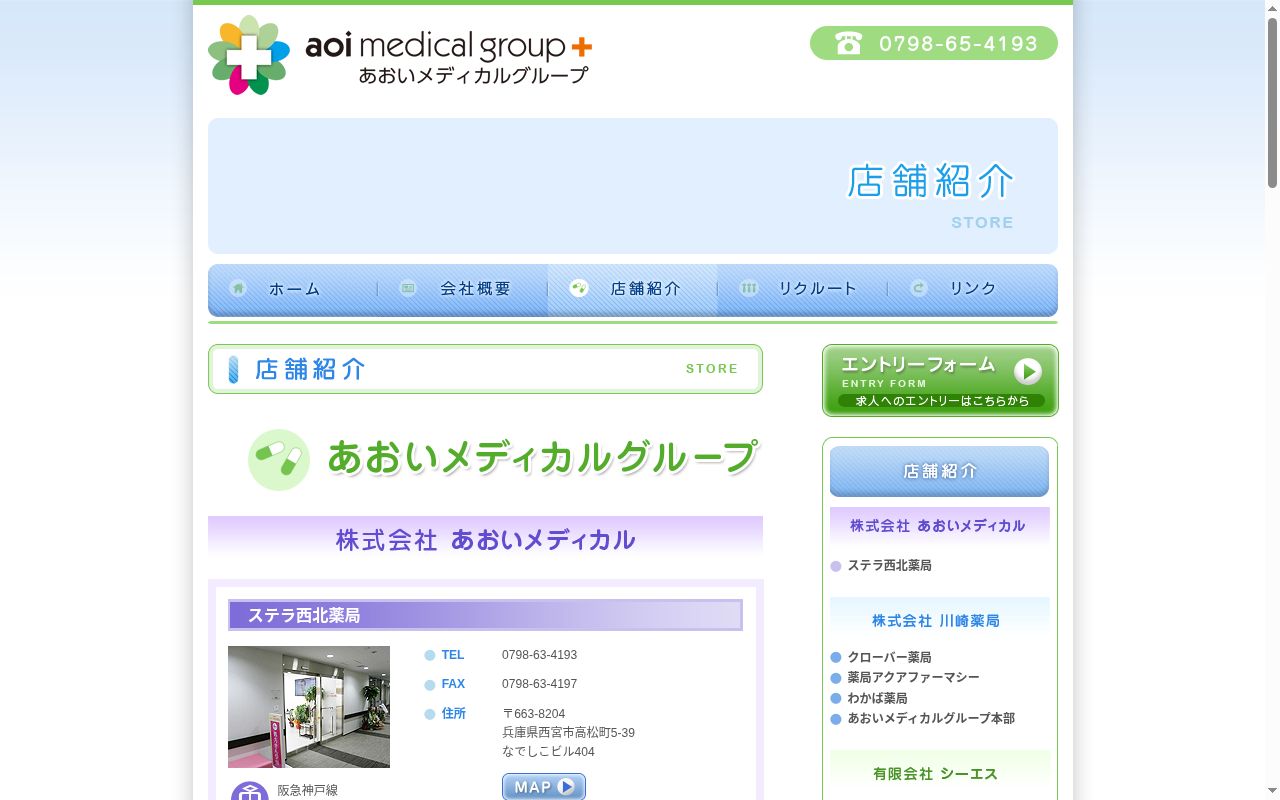Viewport: 1280px width, 800px height.
Task: Click the TEL number 0798-63-4193
Action: click(539, 655)
